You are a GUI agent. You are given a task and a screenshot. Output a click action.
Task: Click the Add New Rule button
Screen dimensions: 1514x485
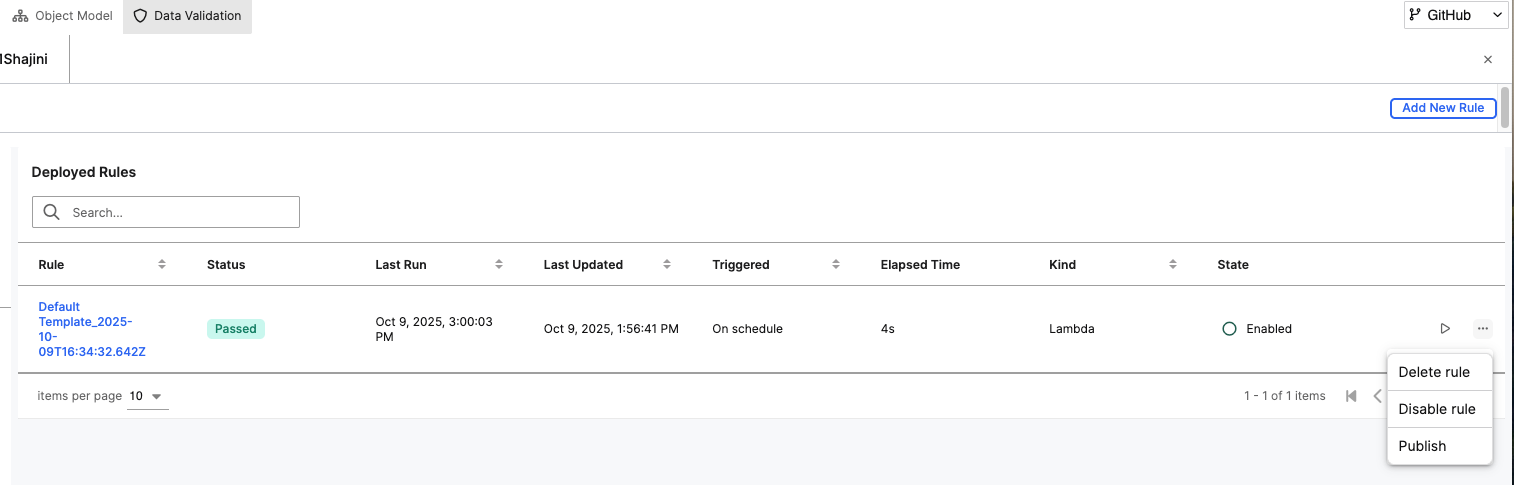click(x=1442, y=108)
